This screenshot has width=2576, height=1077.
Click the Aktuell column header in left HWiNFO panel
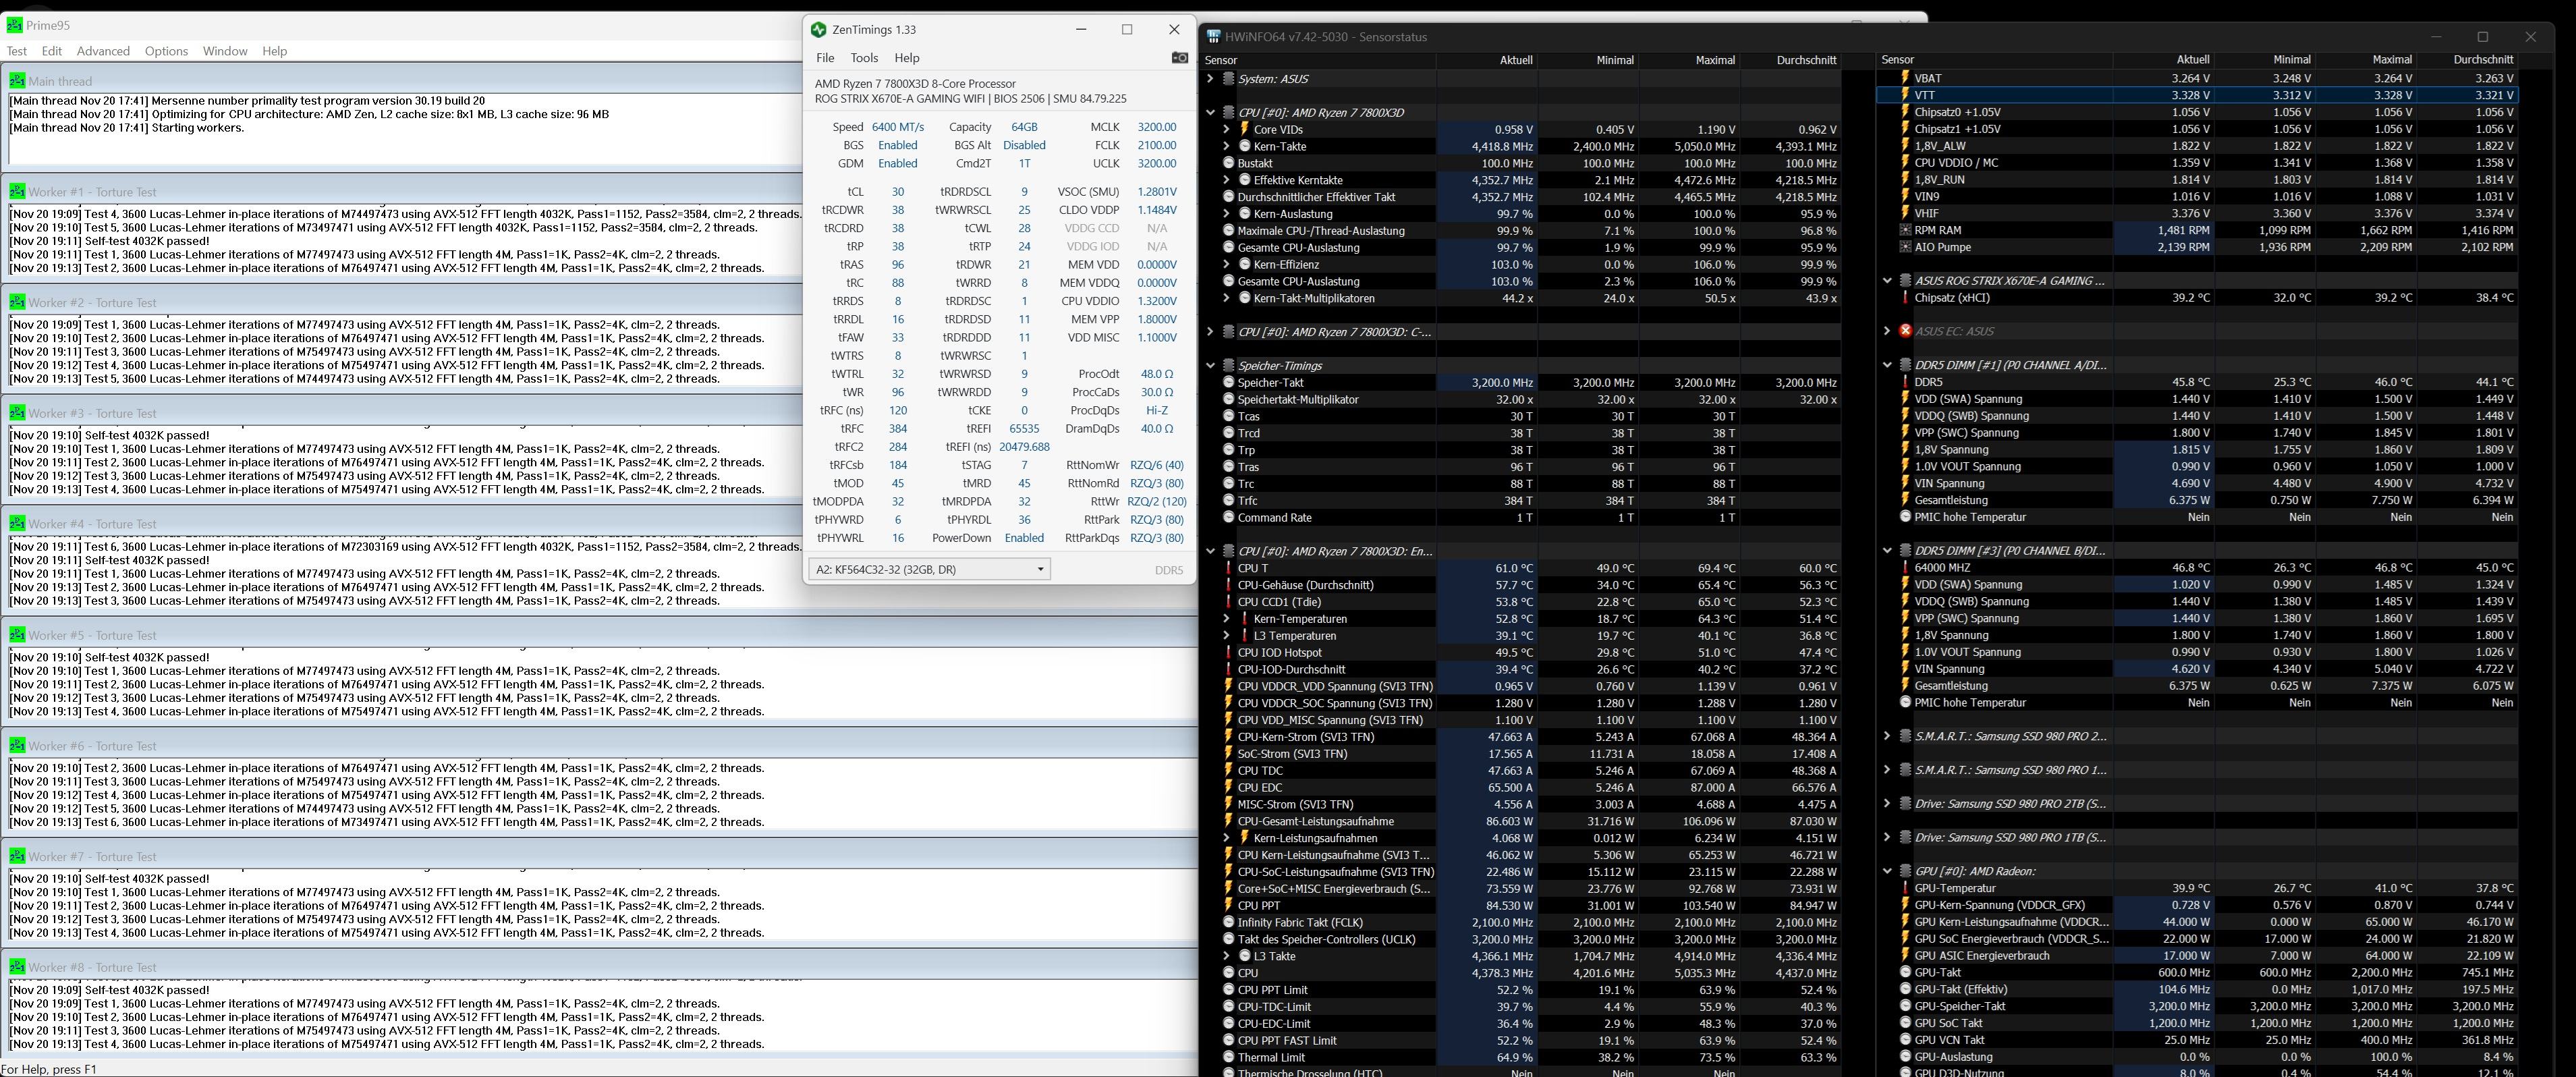(1486, 60)
